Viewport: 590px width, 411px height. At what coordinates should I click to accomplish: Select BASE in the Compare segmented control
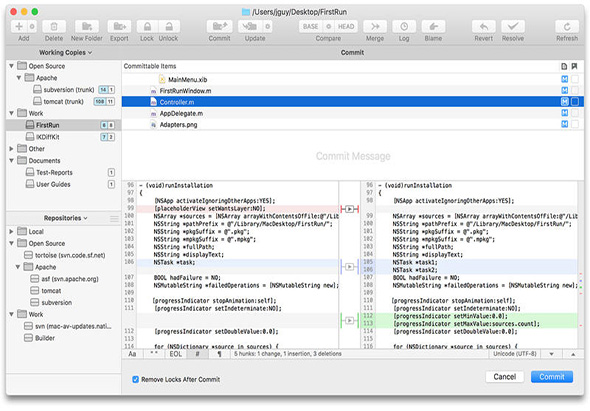[x=311, y=27]
